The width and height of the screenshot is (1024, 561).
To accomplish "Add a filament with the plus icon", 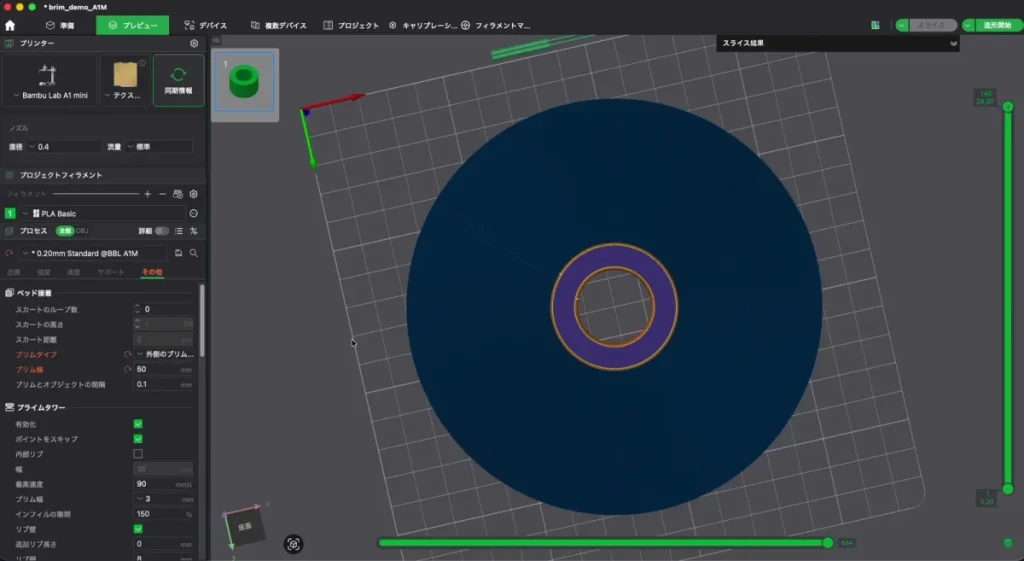I will 148,194.
